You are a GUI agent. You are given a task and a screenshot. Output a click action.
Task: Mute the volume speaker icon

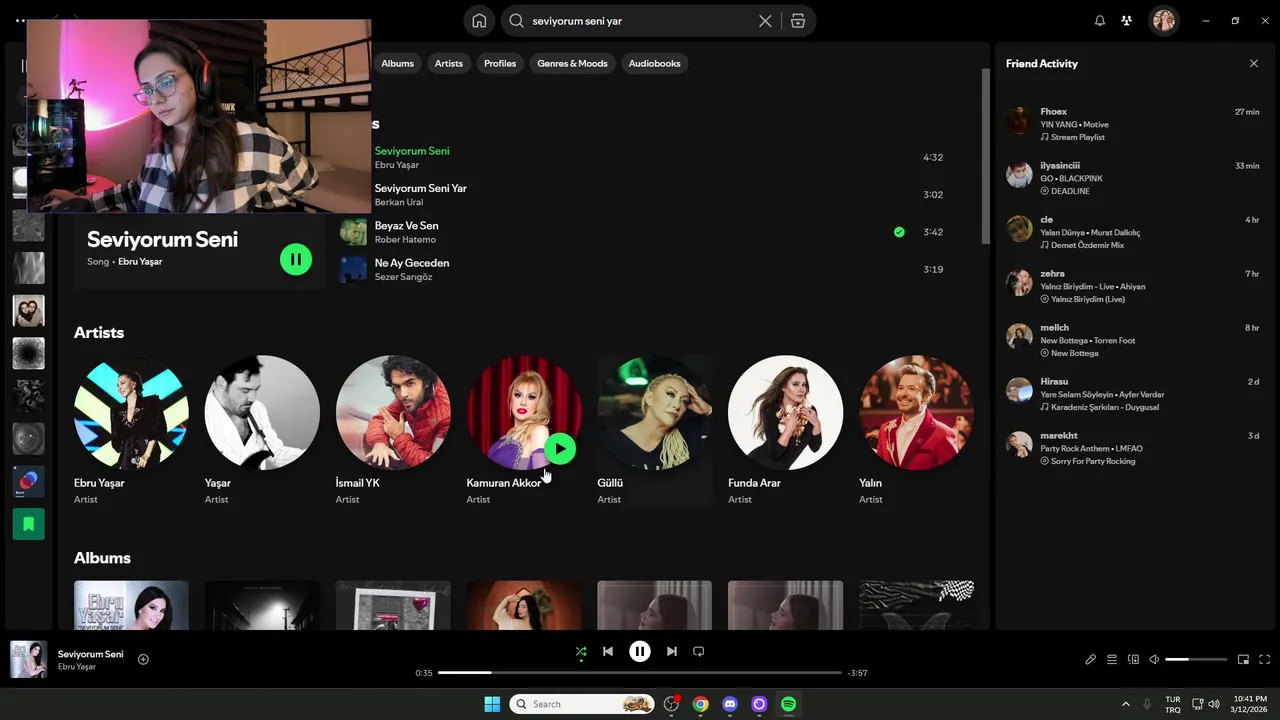[1154, 659]
